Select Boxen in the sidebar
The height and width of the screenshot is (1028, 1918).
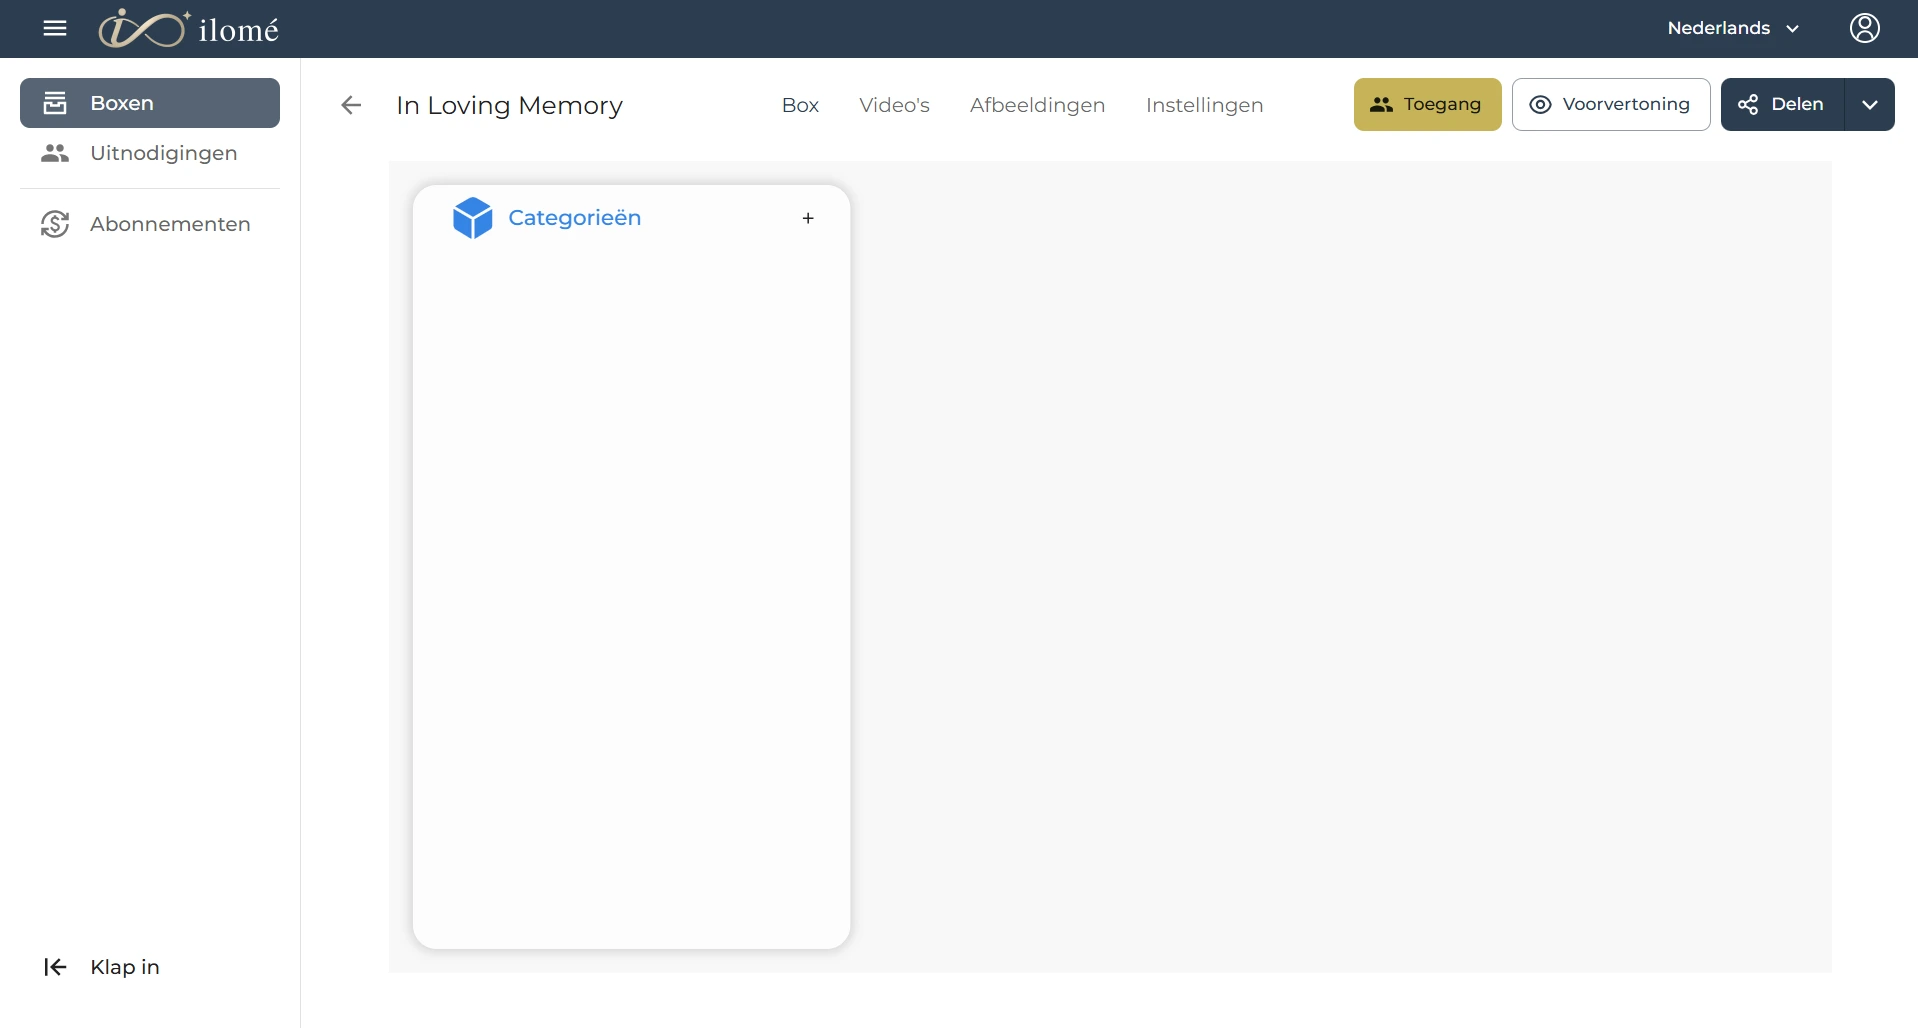(150, 103)
